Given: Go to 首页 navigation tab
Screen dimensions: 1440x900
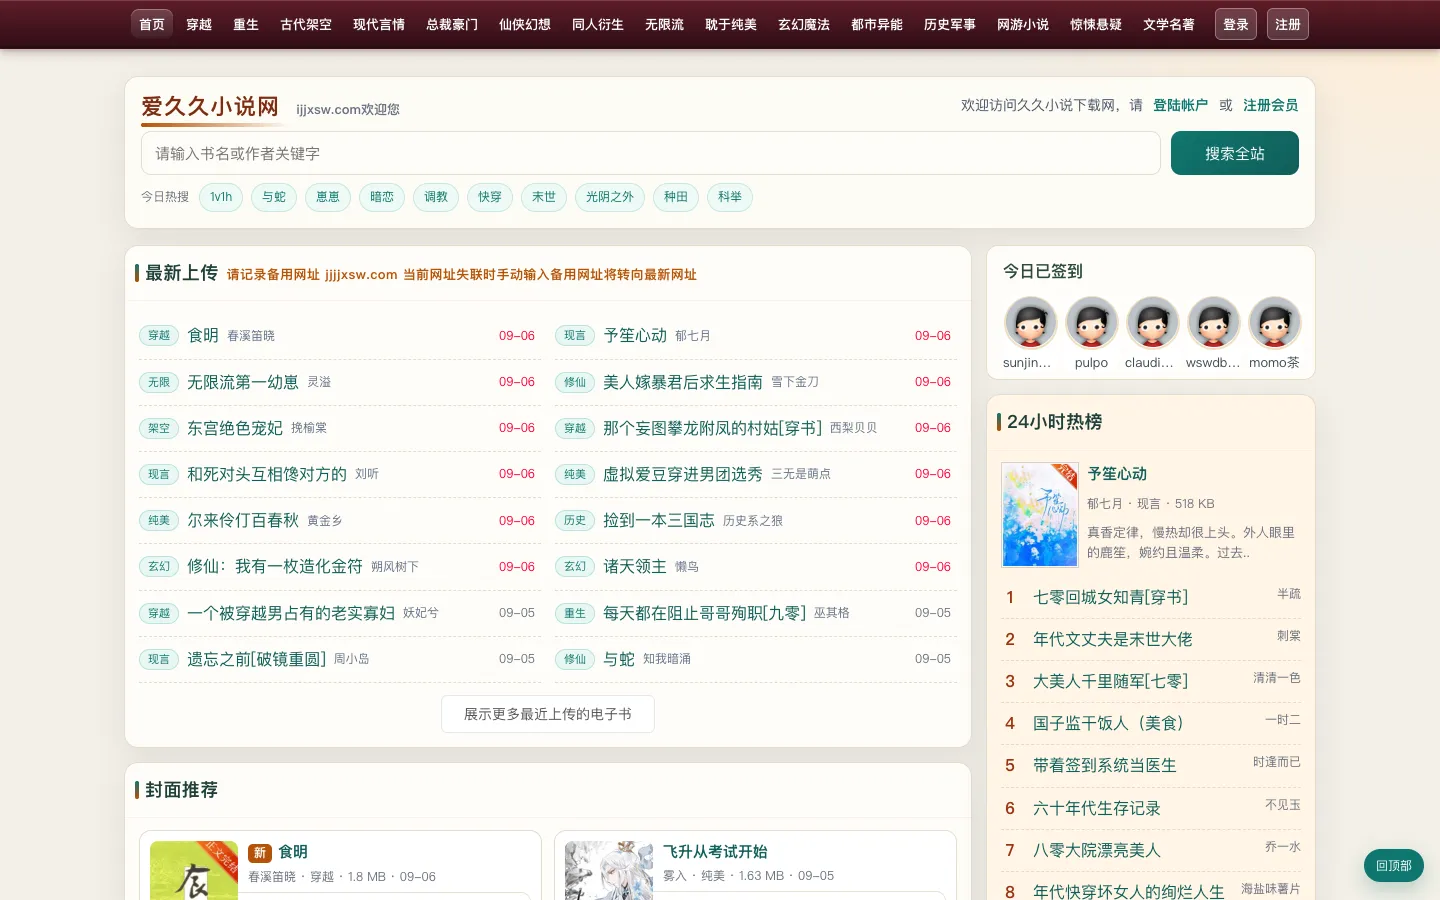Looking at the screenshot, I should coord(152,24).
